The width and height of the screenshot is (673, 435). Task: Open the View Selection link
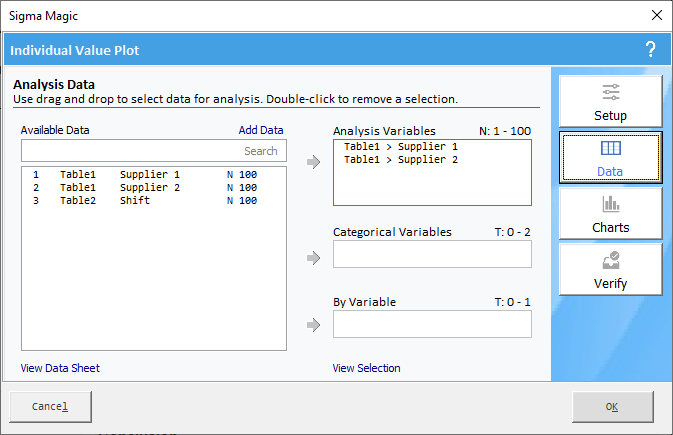point(367,368)
